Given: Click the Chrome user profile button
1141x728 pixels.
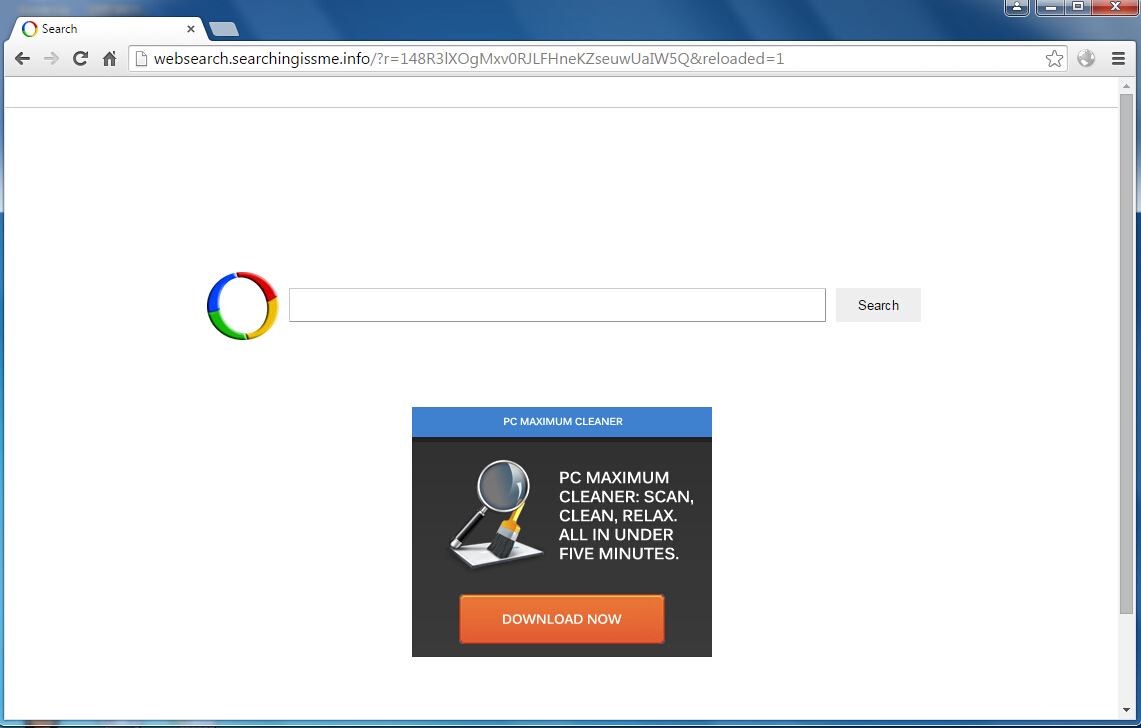Looking at the screenshot, I should point(1017,7).
